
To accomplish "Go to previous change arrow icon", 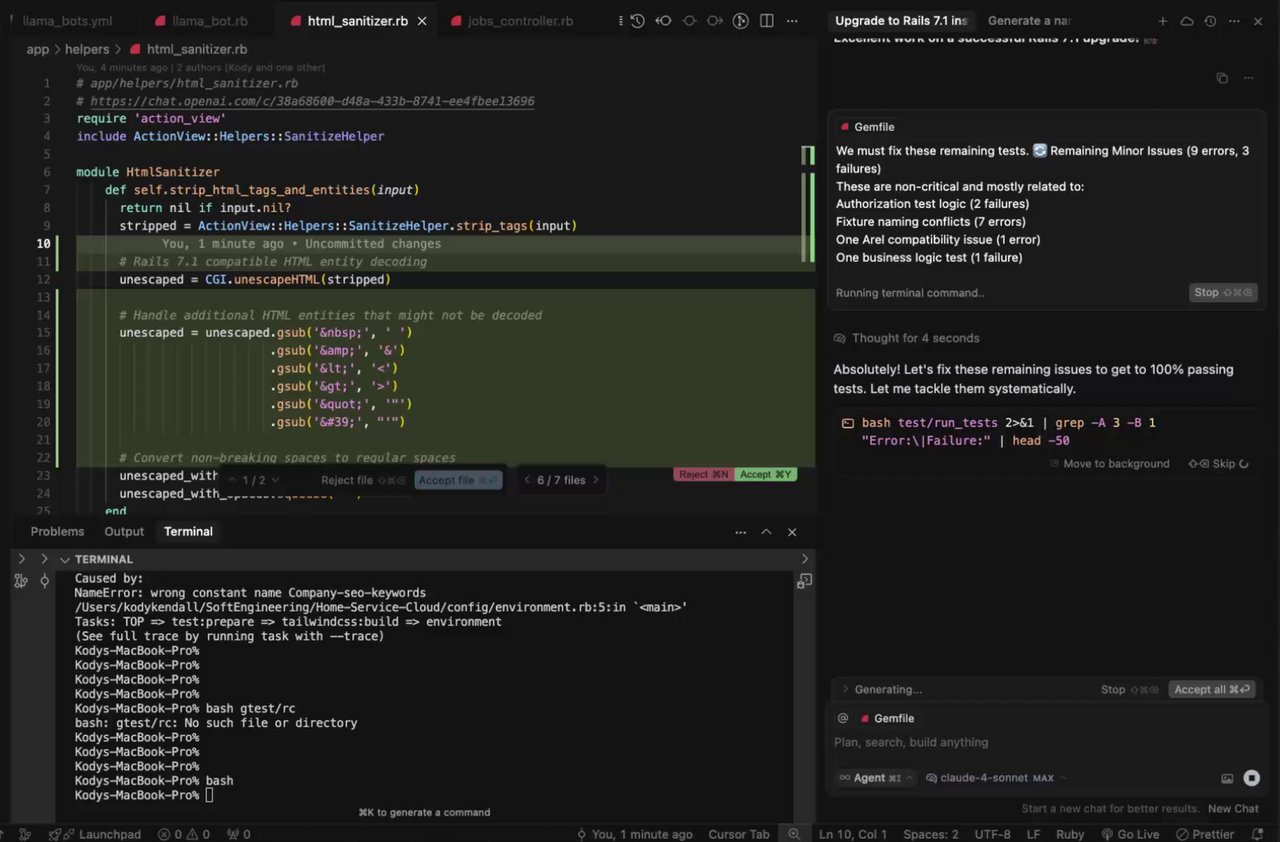I will coord(663,21).
